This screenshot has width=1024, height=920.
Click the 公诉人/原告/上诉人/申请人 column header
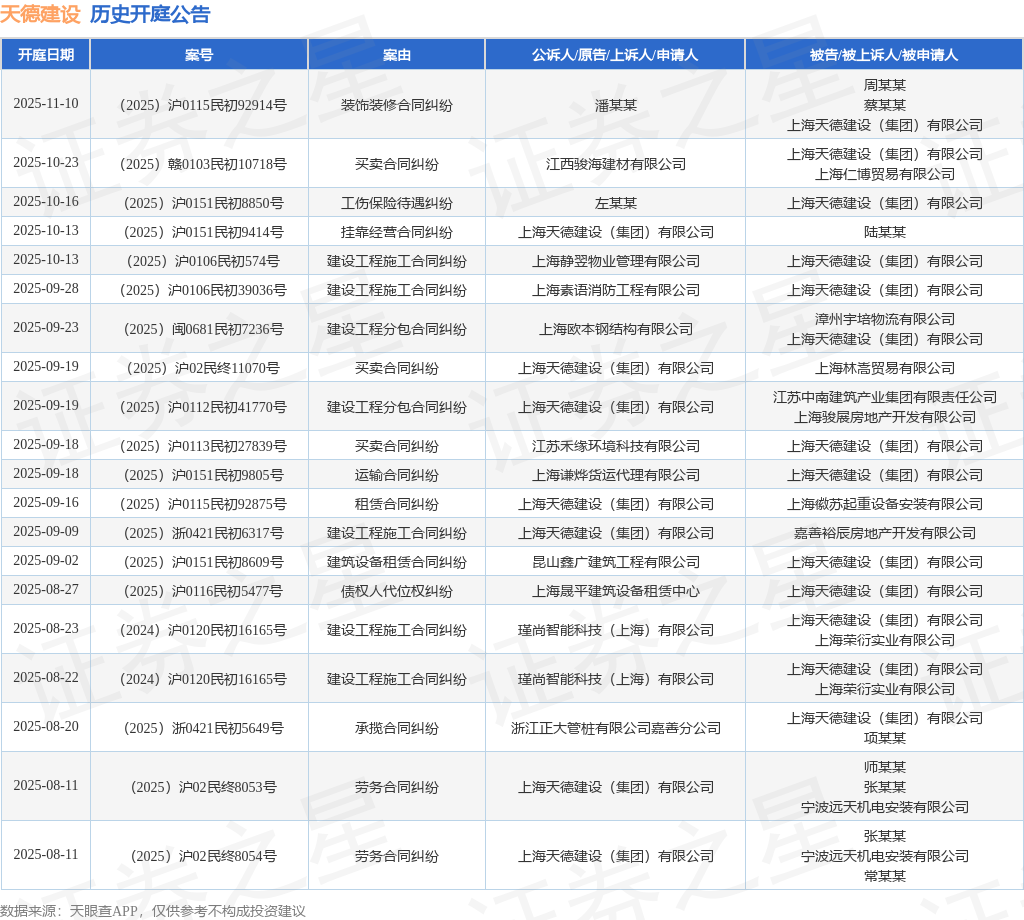[615, 55]
